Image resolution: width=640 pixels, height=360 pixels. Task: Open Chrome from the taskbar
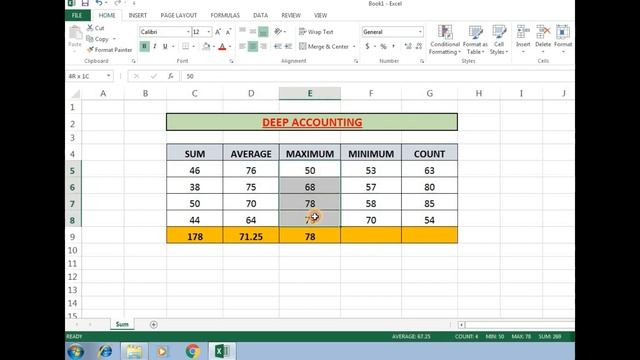click(x=192, y=351)
